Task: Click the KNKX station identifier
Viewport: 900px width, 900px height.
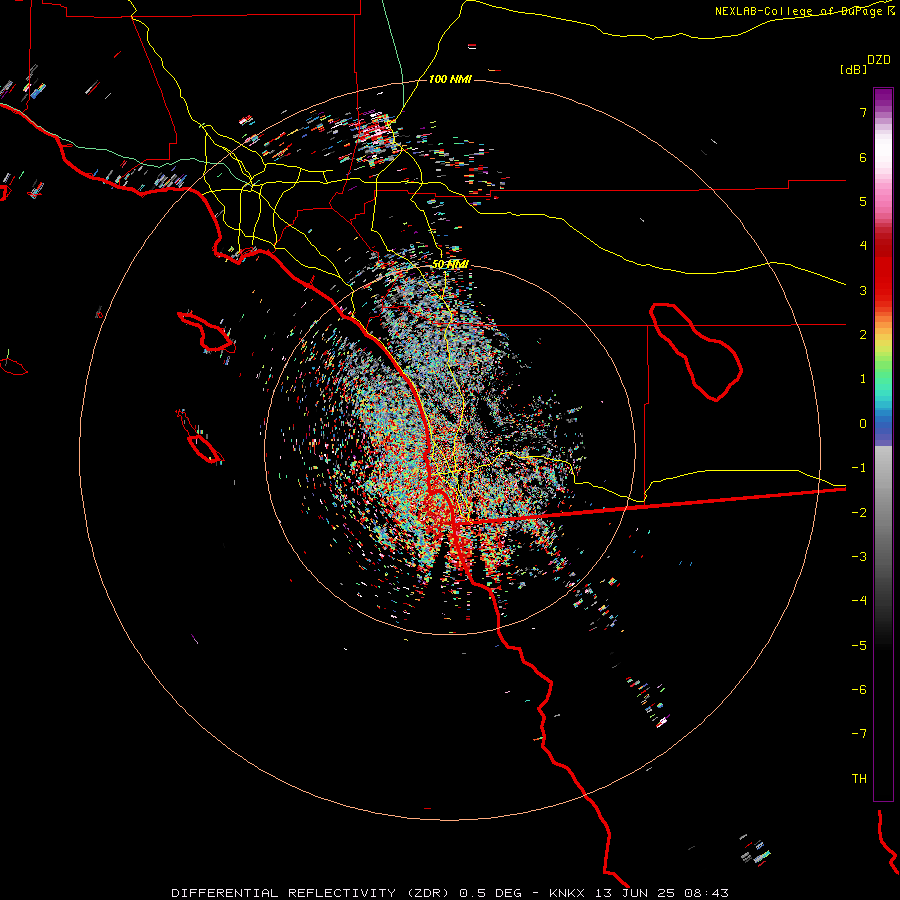Action: 567,893
